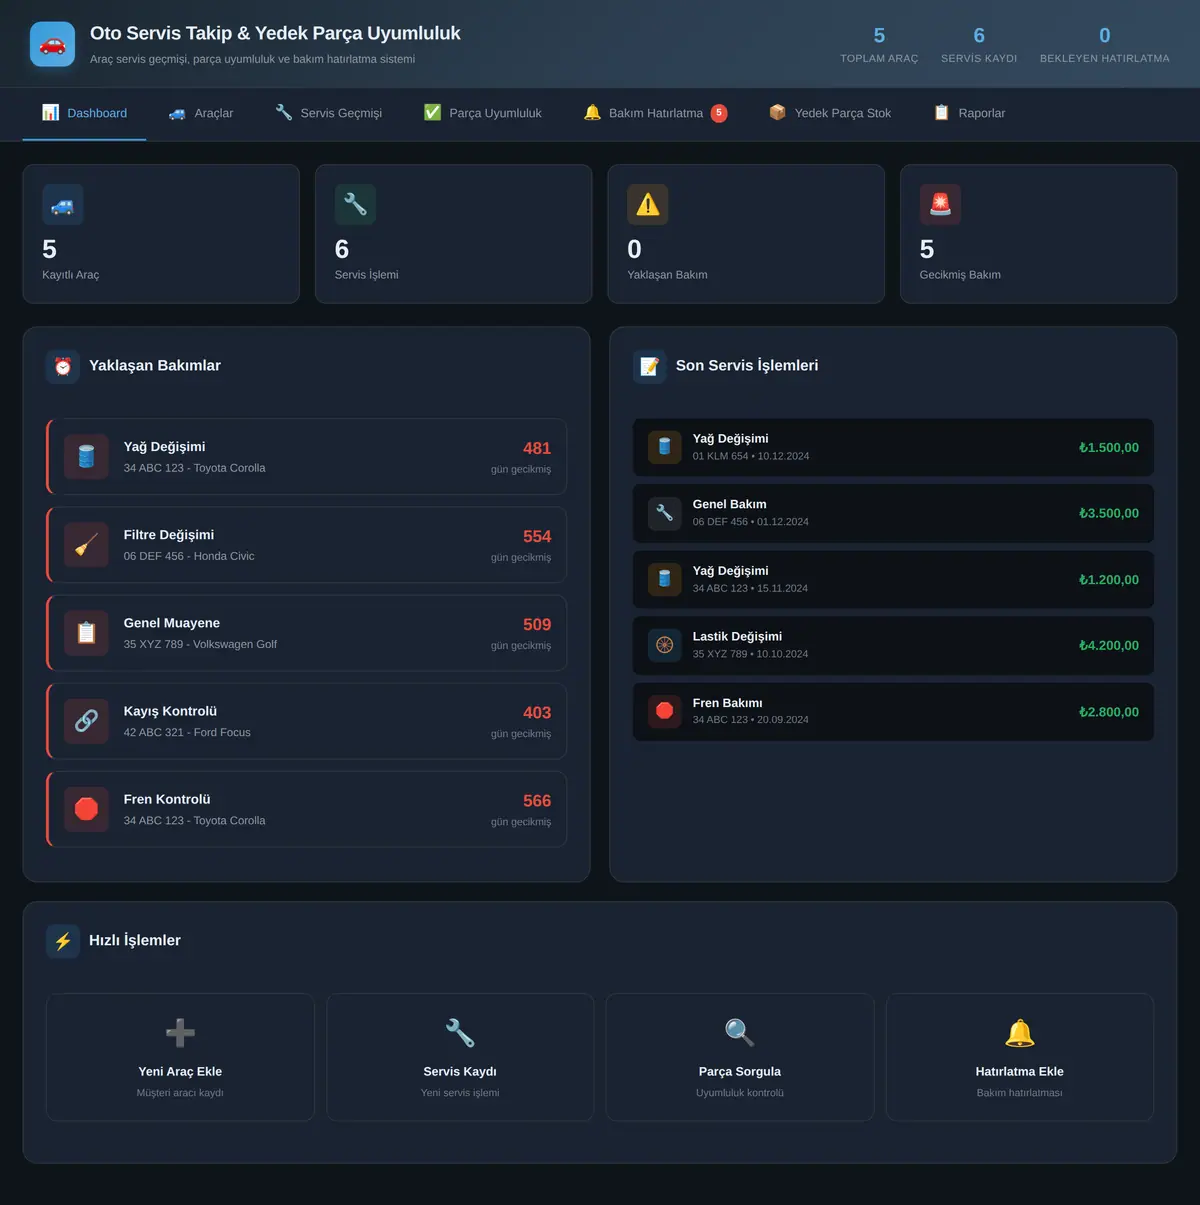Image resolution: width=1200 pixels, height=1205 pixels.
Task: Click the Hatırlatma Ekle button
Action: pos(1020,1057)
